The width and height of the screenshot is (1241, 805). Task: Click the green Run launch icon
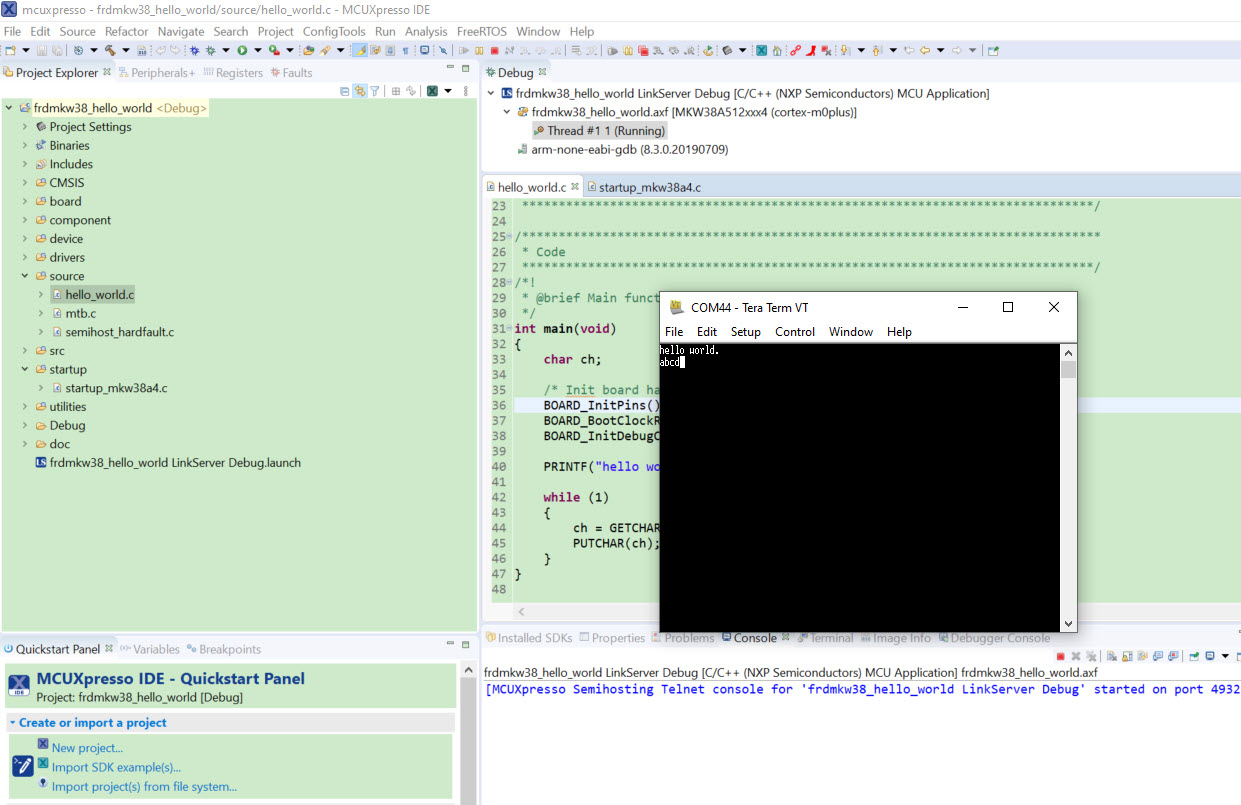point(242,50)
